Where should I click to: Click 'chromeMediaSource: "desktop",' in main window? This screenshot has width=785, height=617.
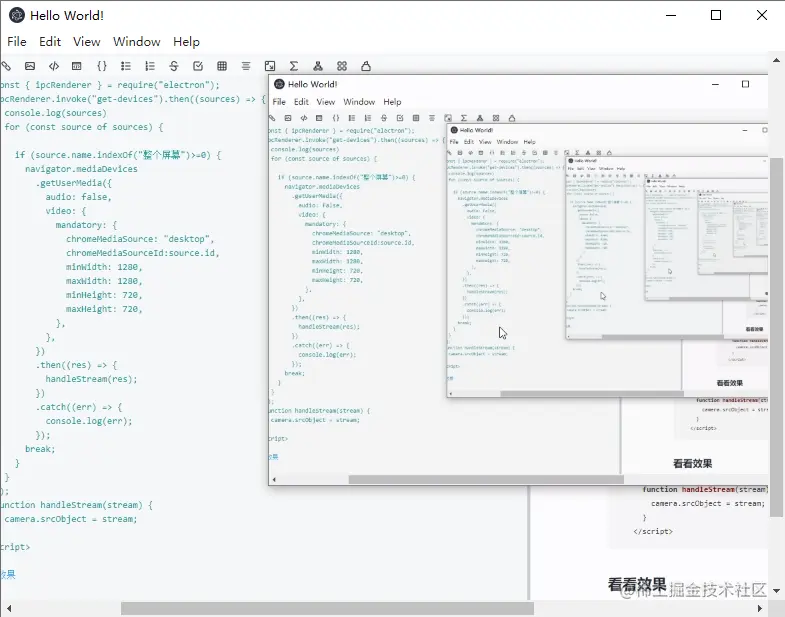tap(140, 239)
